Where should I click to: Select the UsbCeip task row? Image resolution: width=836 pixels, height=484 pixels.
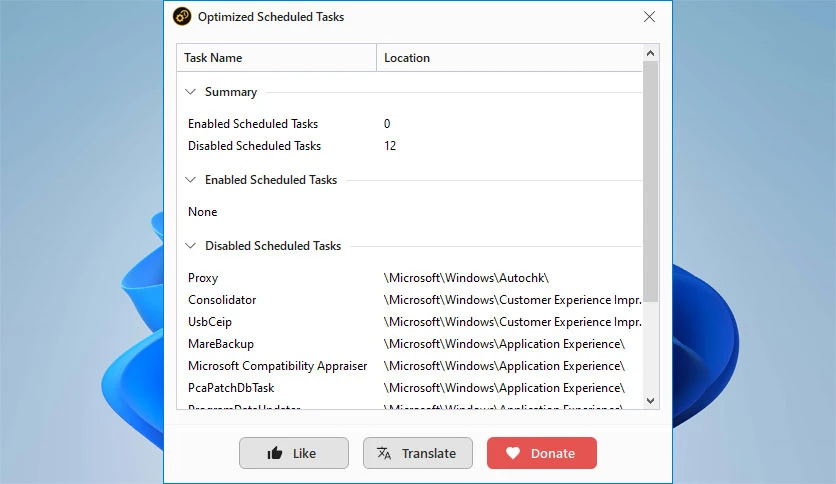pos(409,322)
